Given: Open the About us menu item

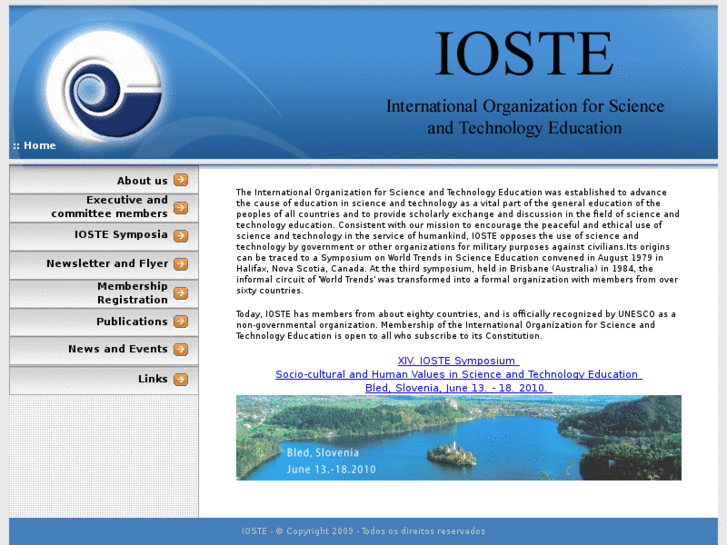Looking at the screenshot, I should point(142,181).
